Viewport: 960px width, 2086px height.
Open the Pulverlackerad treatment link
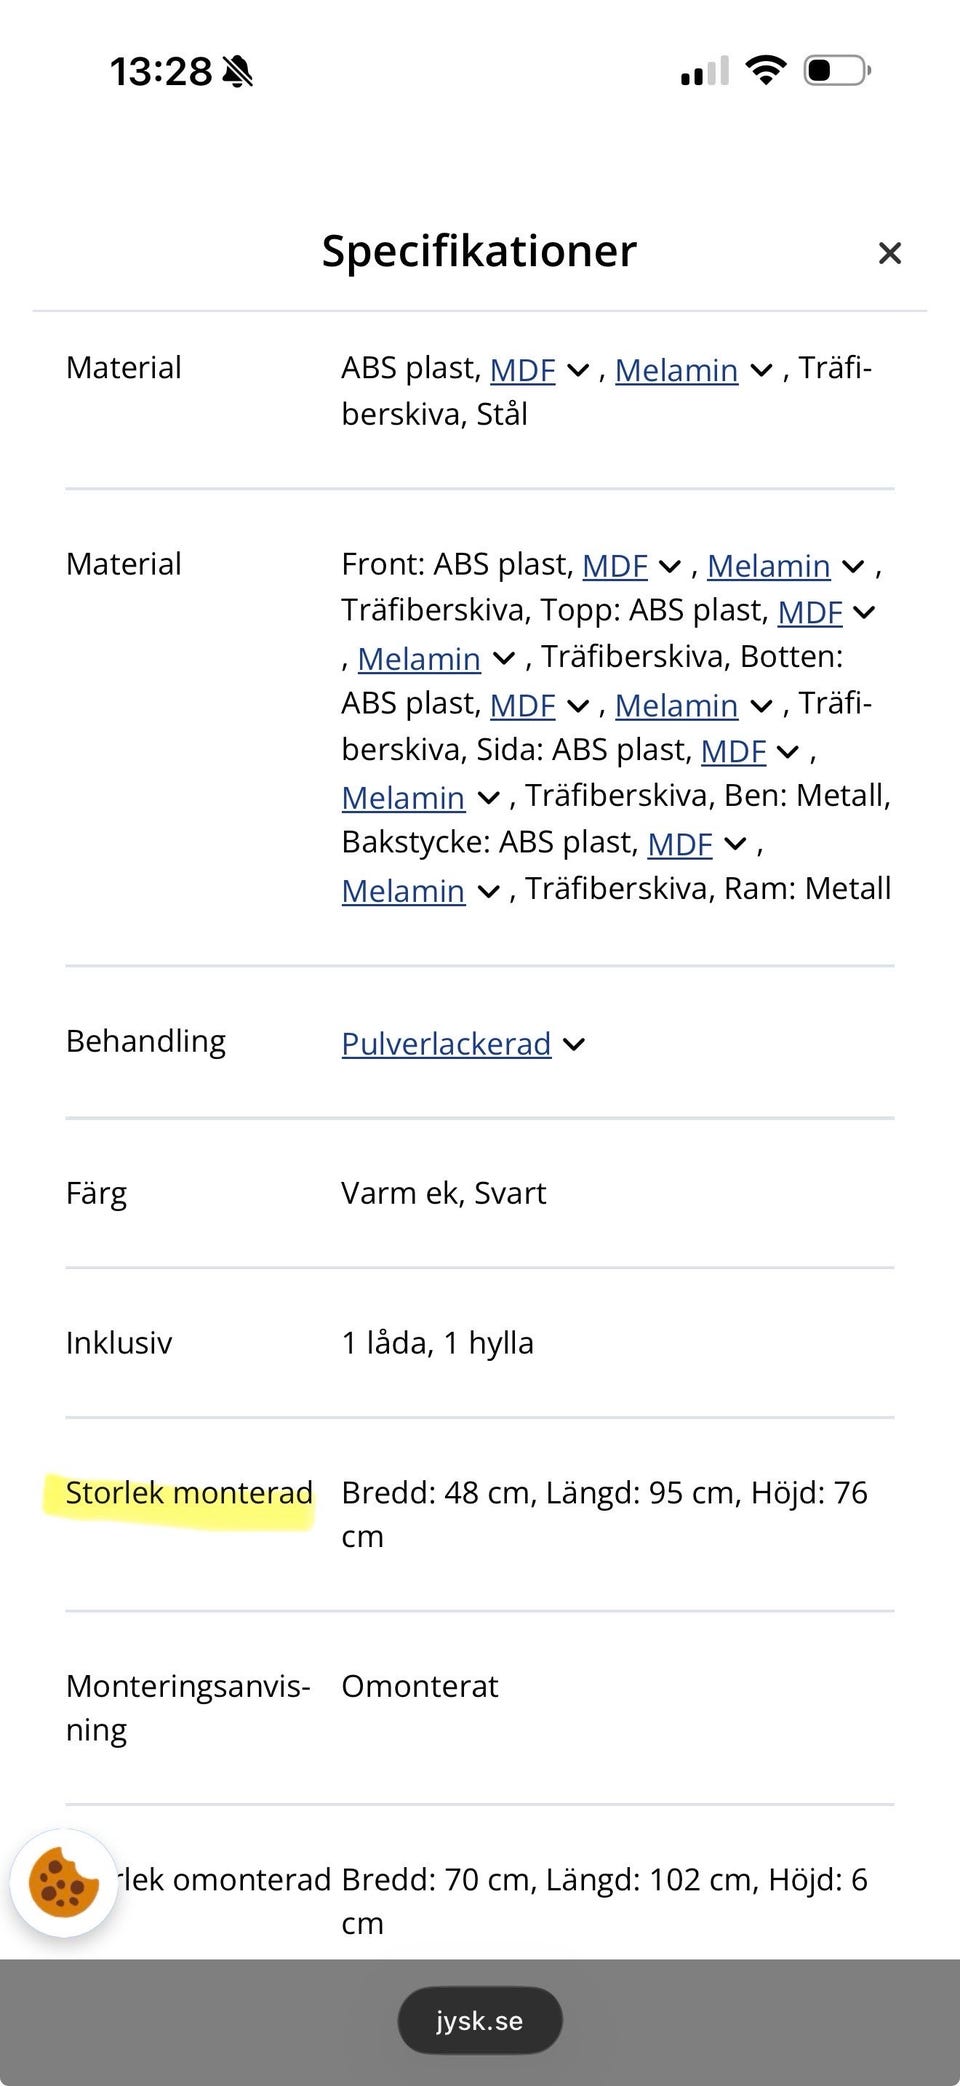tap(446, 1044)
